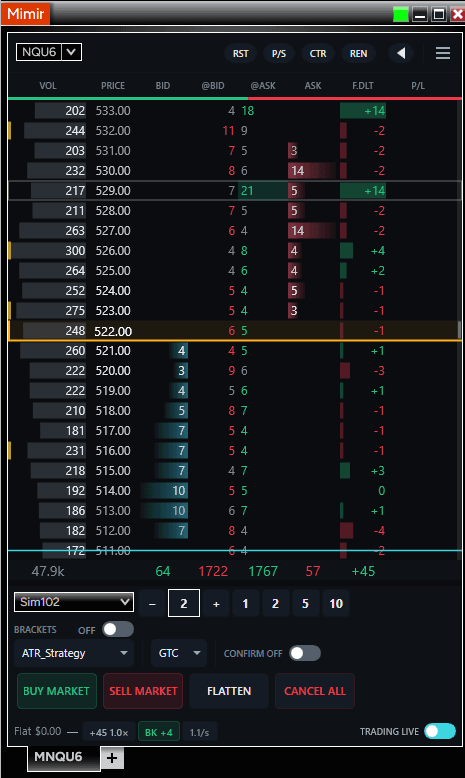Click the REN toolbar button
This screenshot has height=778, width=465.
tap(358, 54)
